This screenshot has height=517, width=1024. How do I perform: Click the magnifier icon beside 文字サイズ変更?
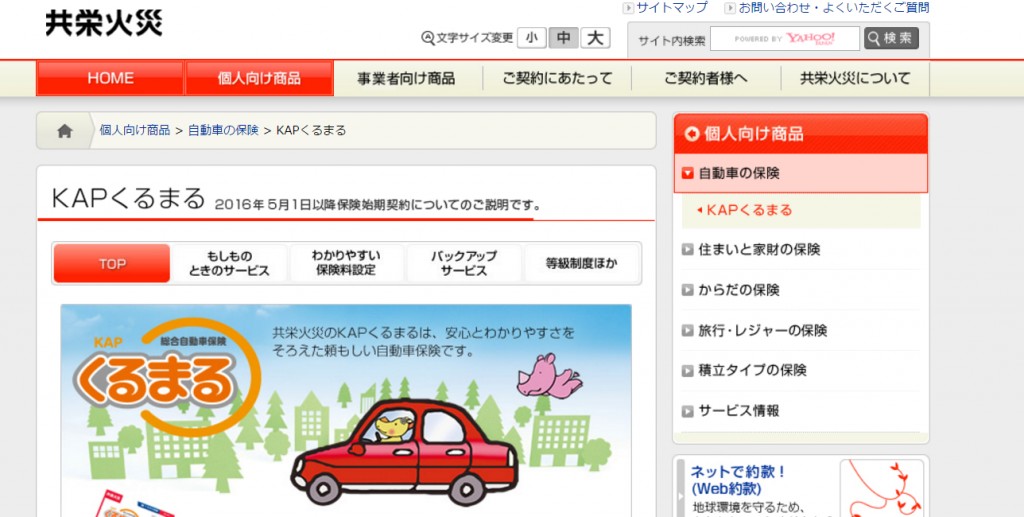(x=428, y=38)
